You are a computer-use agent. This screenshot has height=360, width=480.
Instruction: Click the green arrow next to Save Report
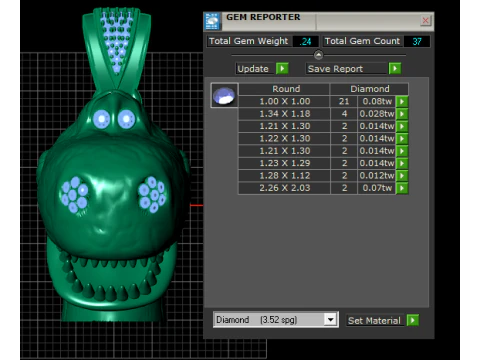(395, 69)
